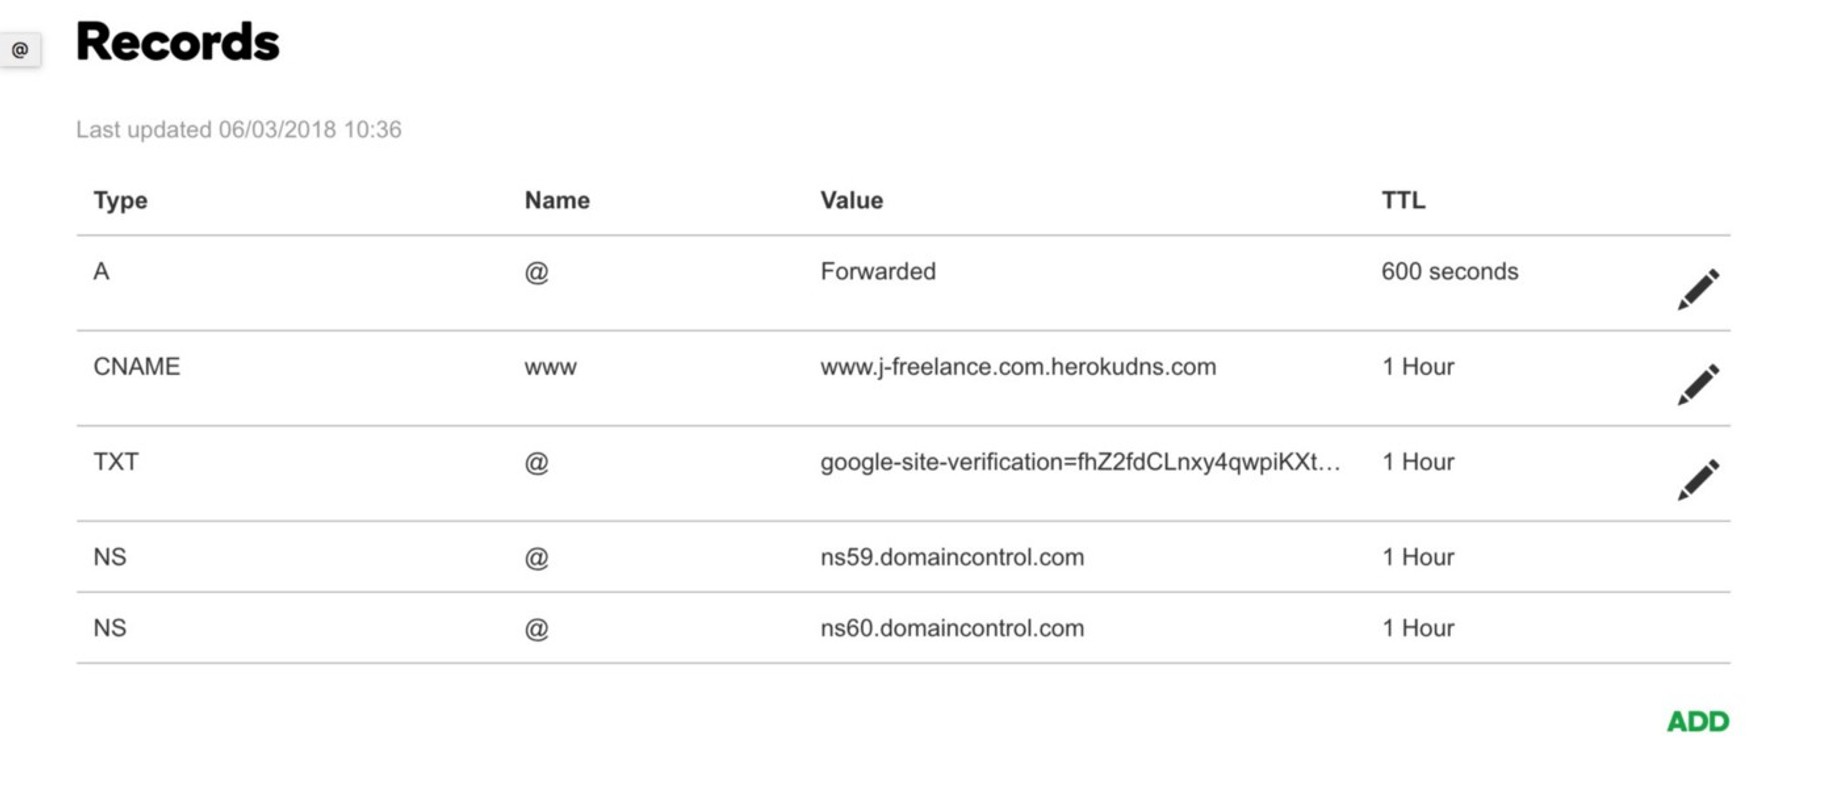Click the Name column header
The width and height of the screenshot is (1839, 800).
(557, 200)
